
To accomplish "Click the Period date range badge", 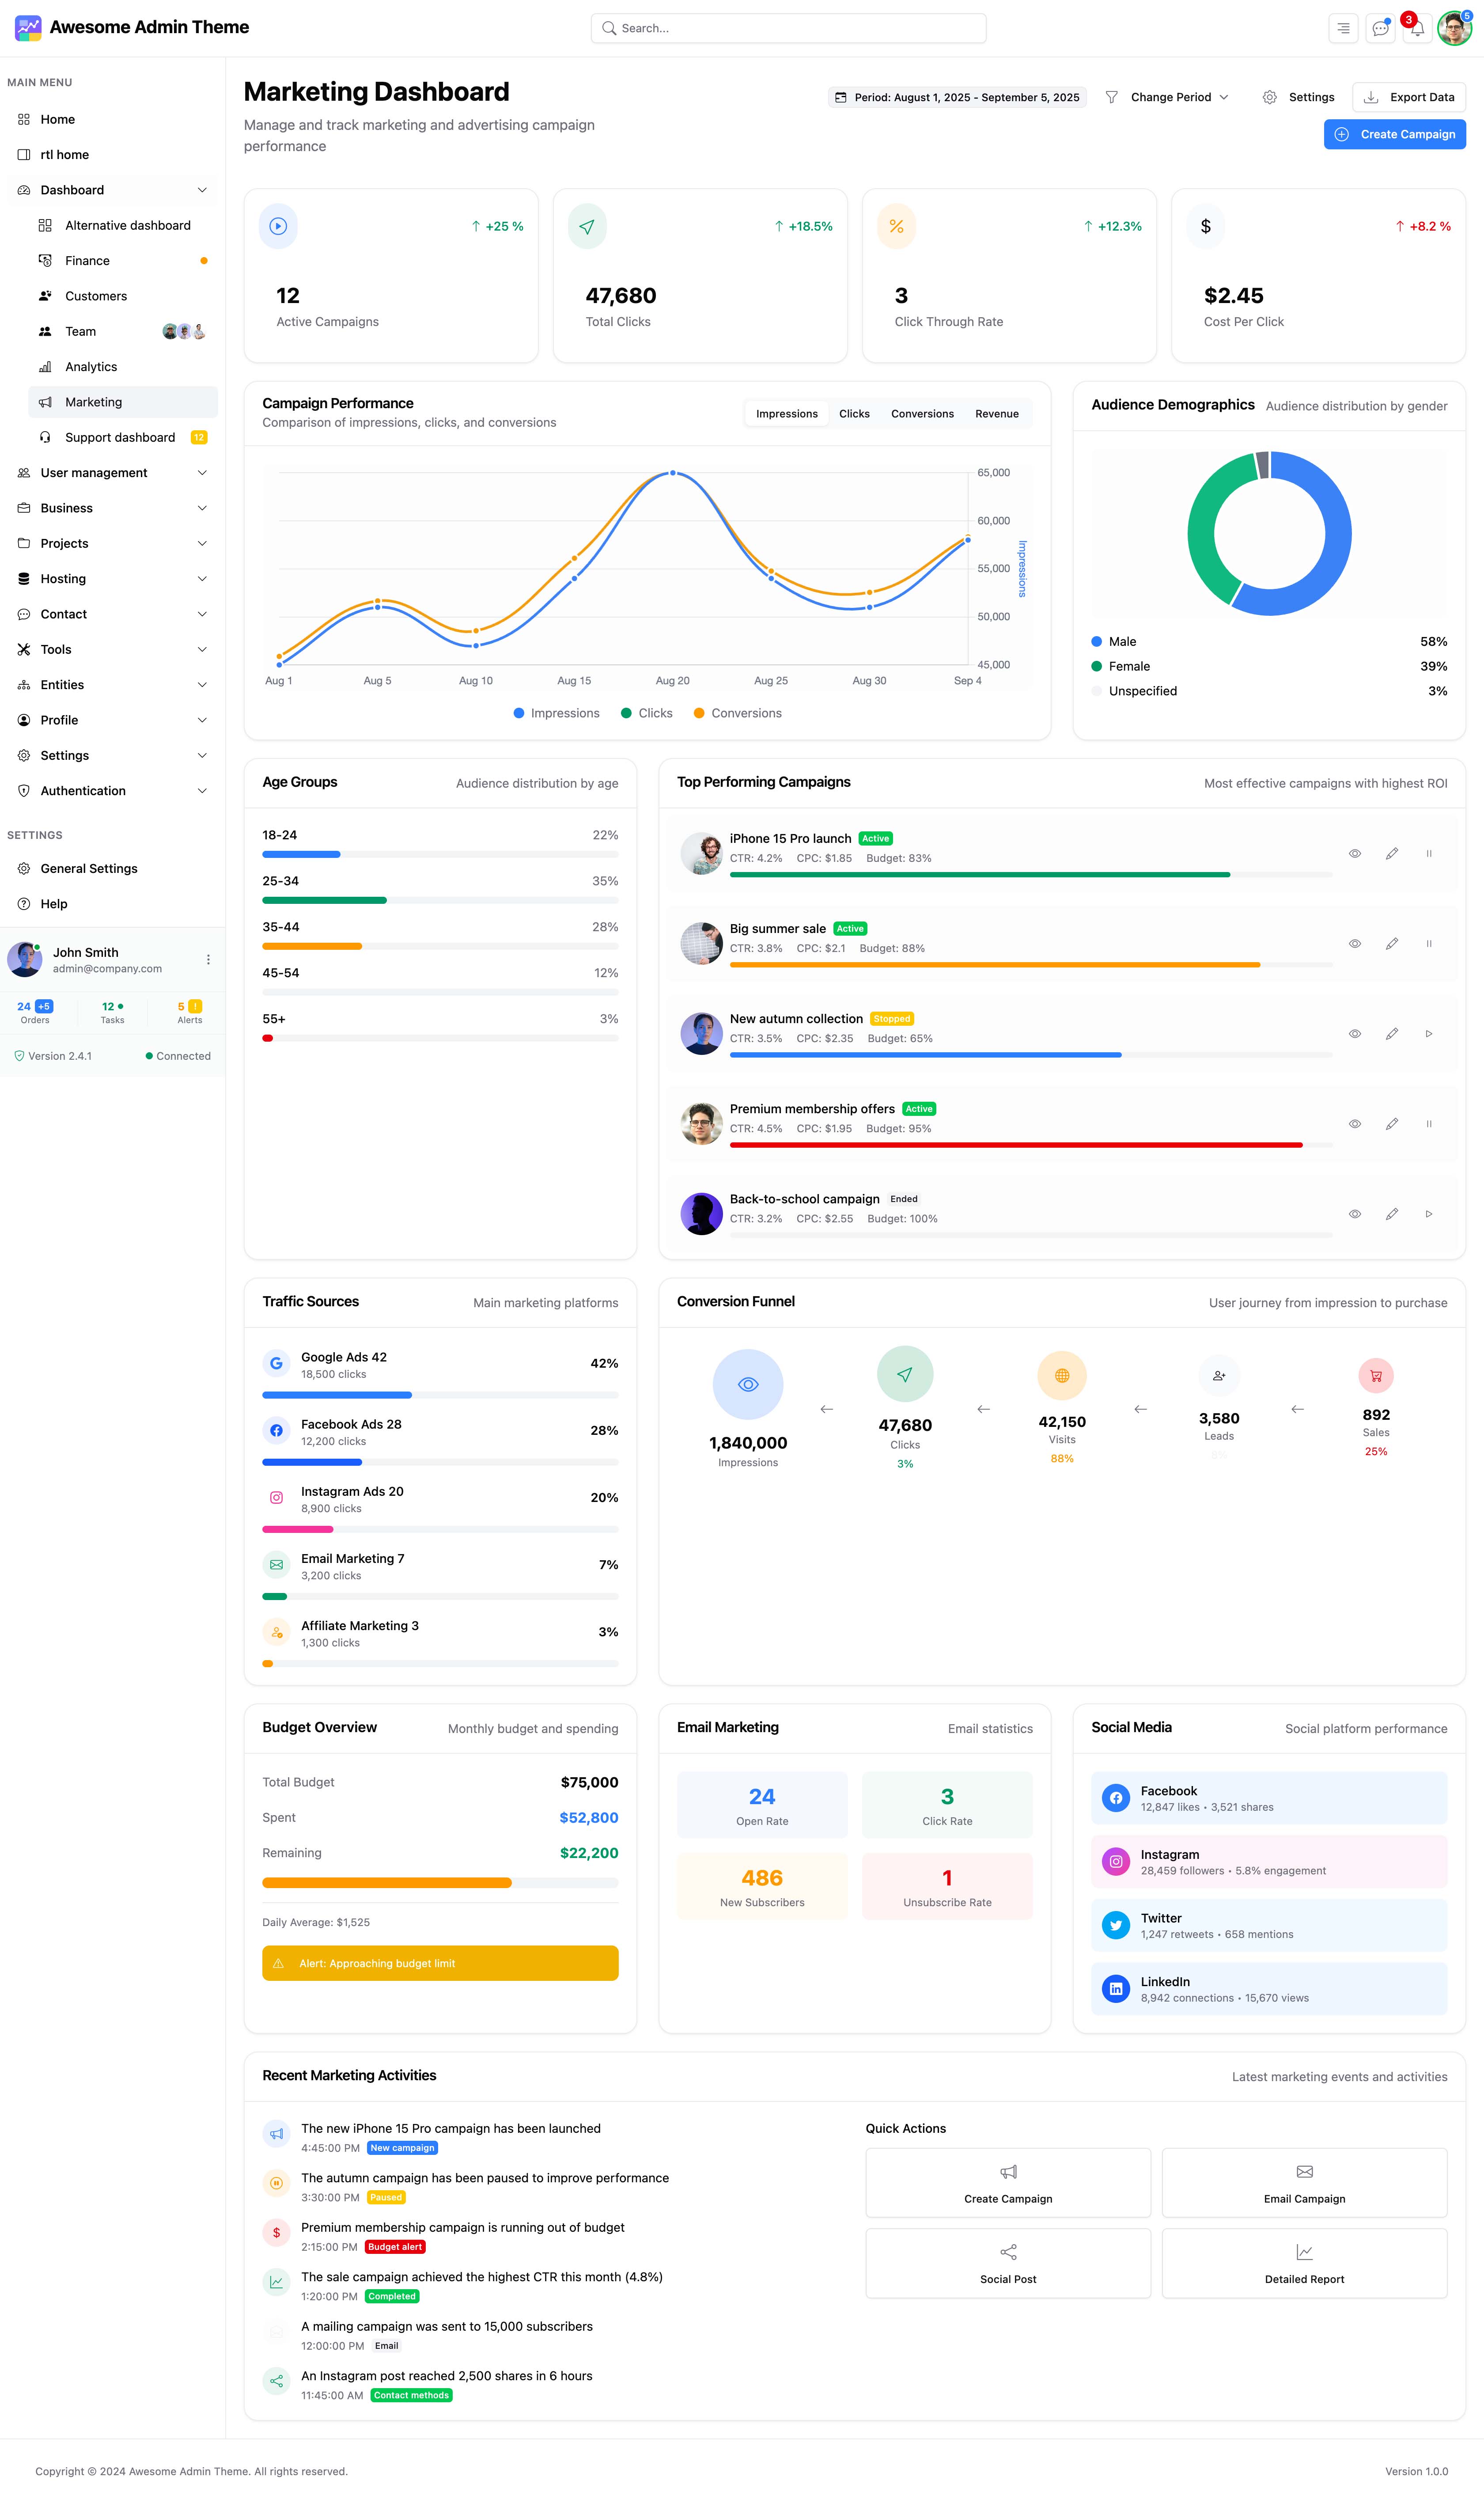I will 957,97.
